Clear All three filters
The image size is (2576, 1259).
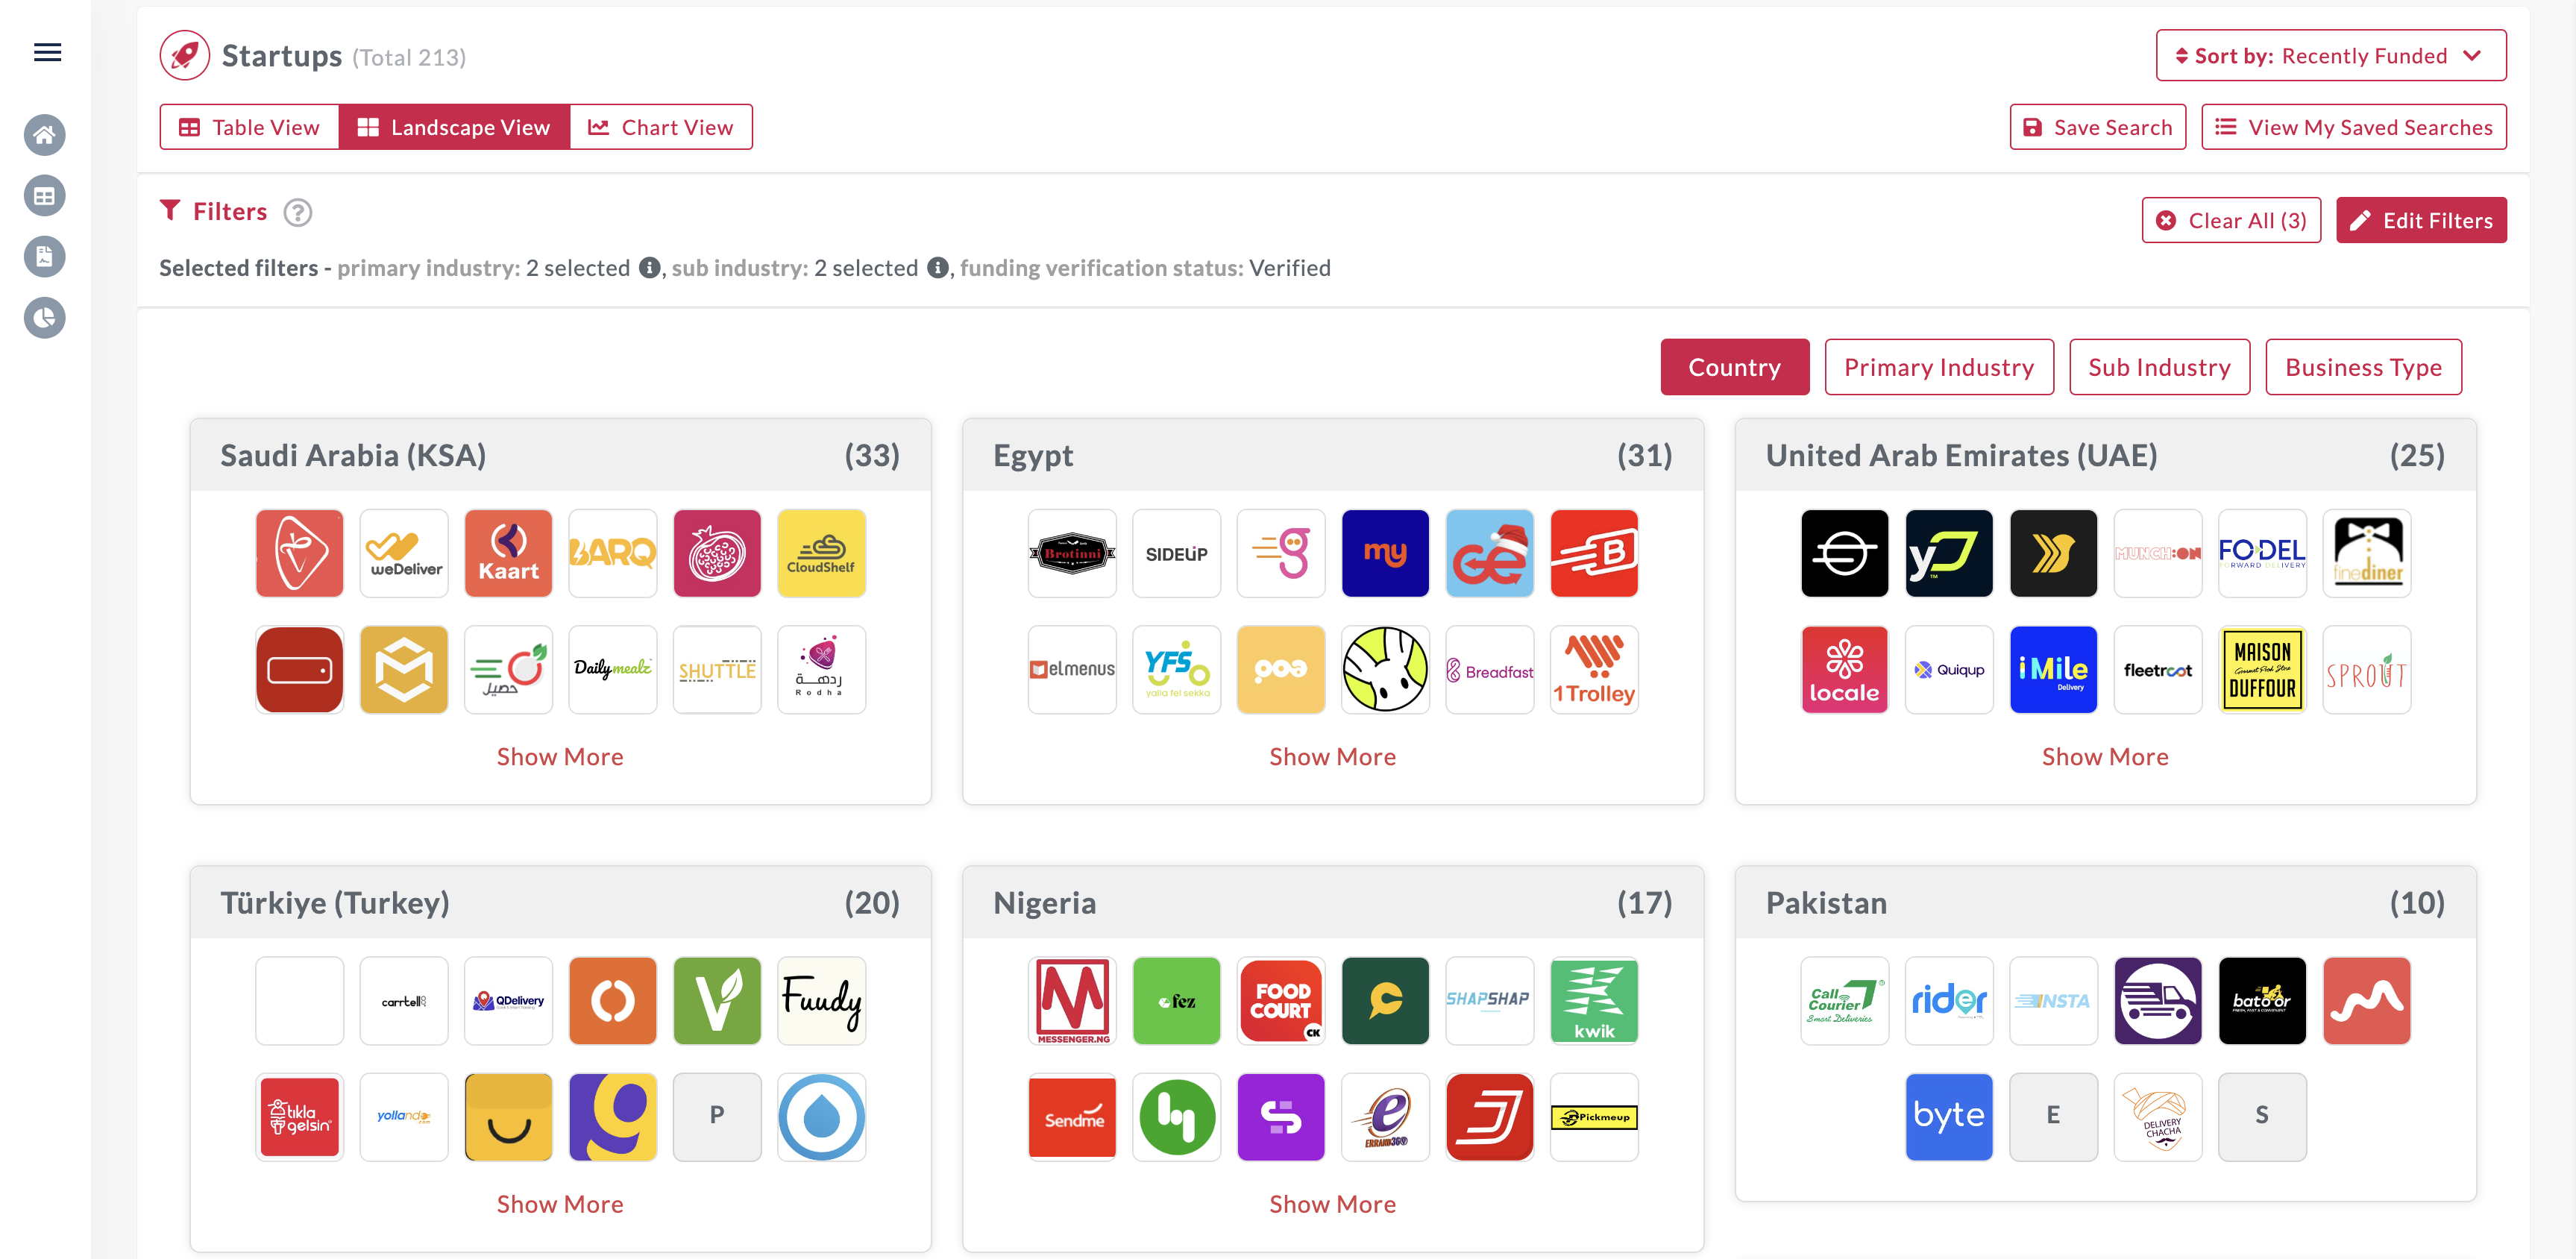pyautogui.click(x=2231, y=220)
